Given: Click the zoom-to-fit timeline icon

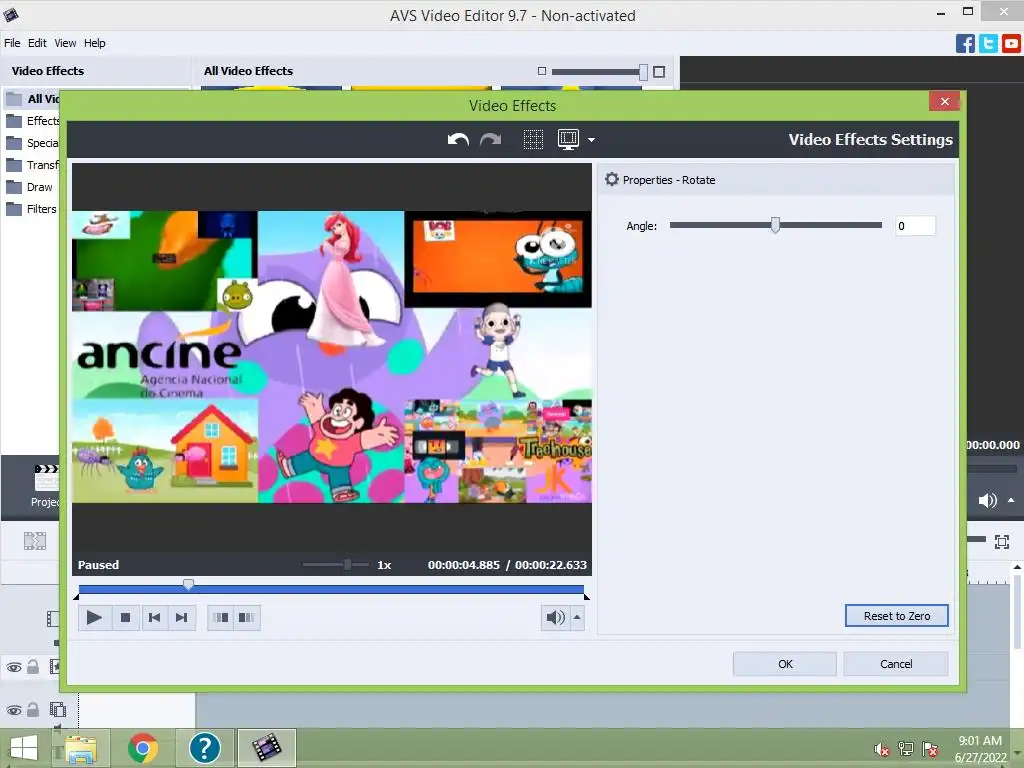Looking at the screenshot, I should (x=1002, y=541).
